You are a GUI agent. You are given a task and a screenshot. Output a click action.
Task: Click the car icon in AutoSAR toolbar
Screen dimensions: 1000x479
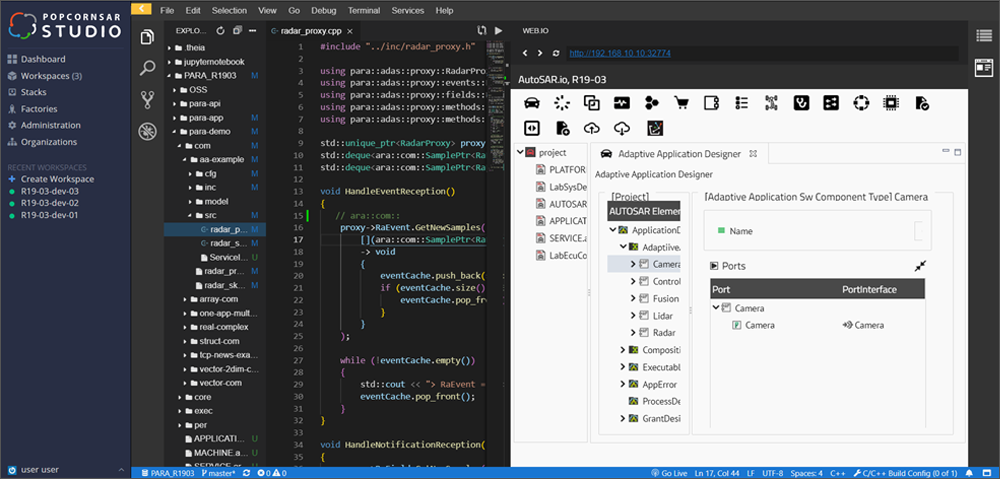(531, 102)
